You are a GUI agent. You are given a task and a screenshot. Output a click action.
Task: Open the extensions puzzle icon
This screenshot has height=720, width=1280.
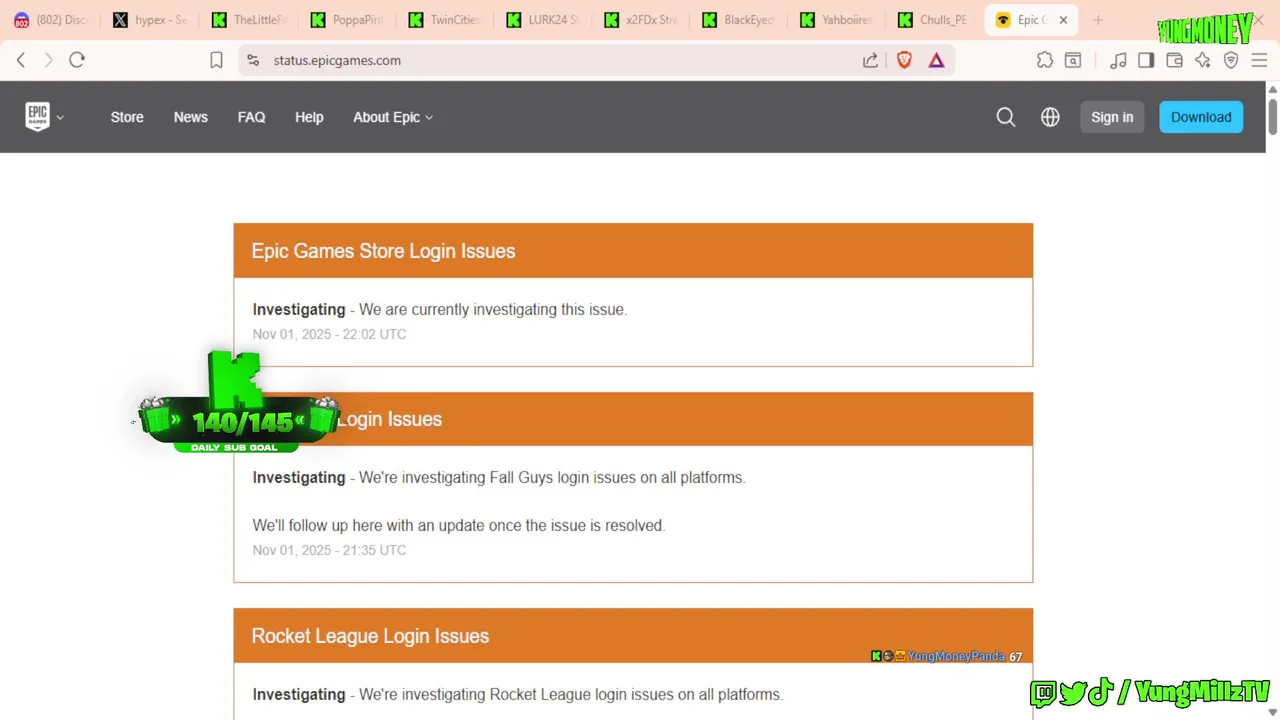point(1045,60)
